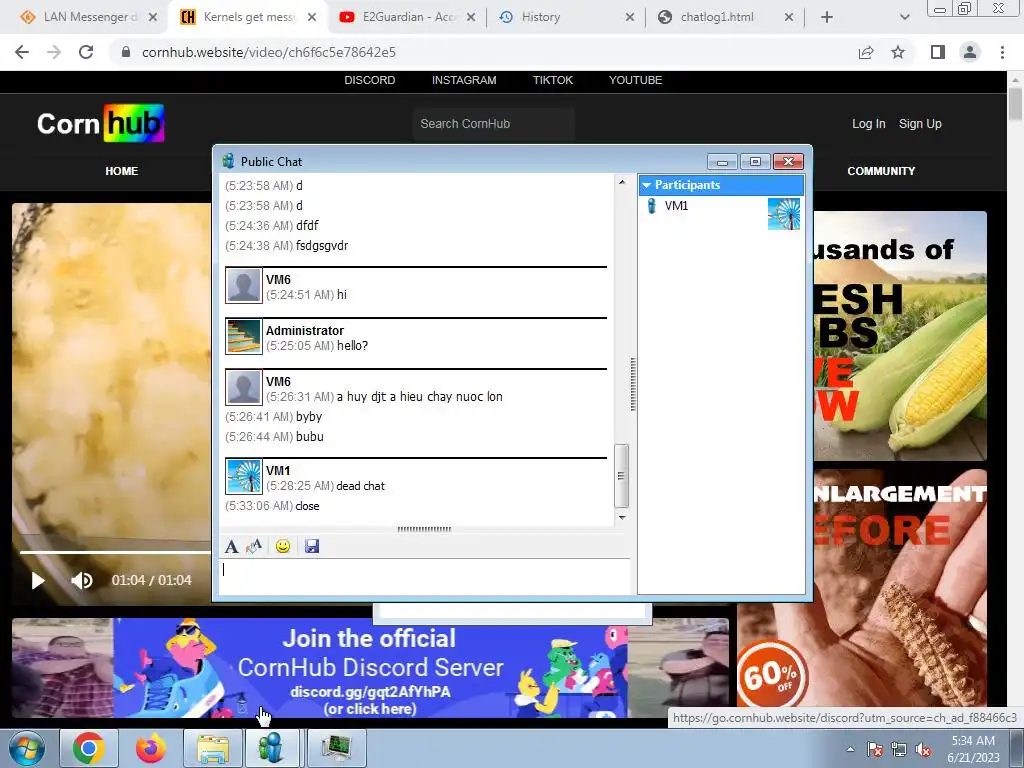The image size is (1024, 768).
Task: Reload the current page
Action: (86, 52)
